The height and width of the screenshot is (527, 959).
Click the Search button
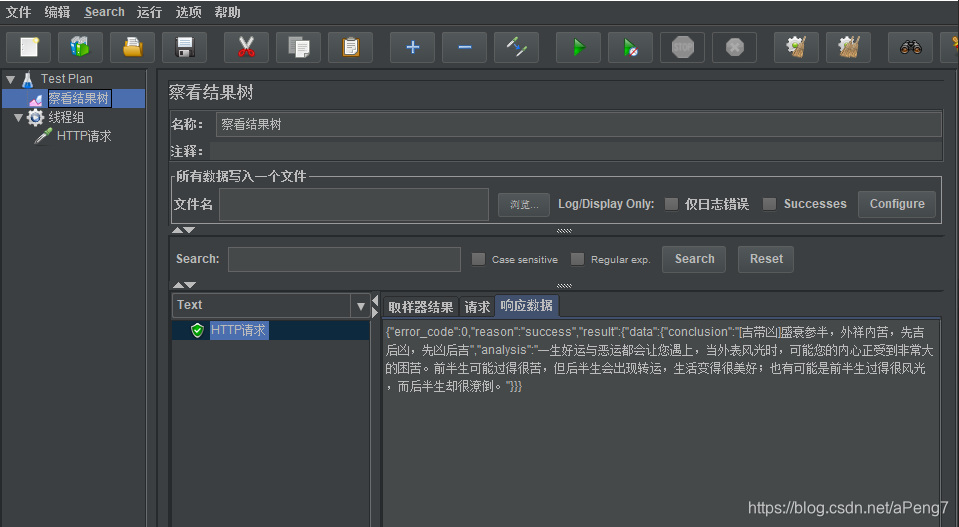(x=694, y=259)
